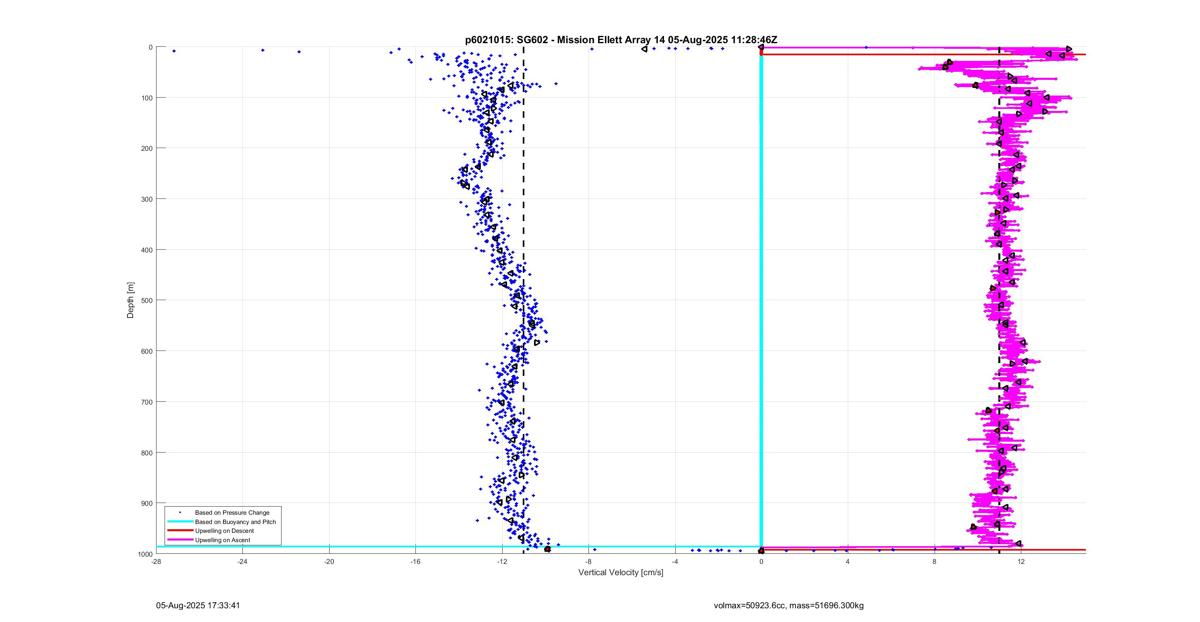This screenshot has height=622, width=1200.
Task: Click the velocity axis tick label positive '4'
Action: 848,562
